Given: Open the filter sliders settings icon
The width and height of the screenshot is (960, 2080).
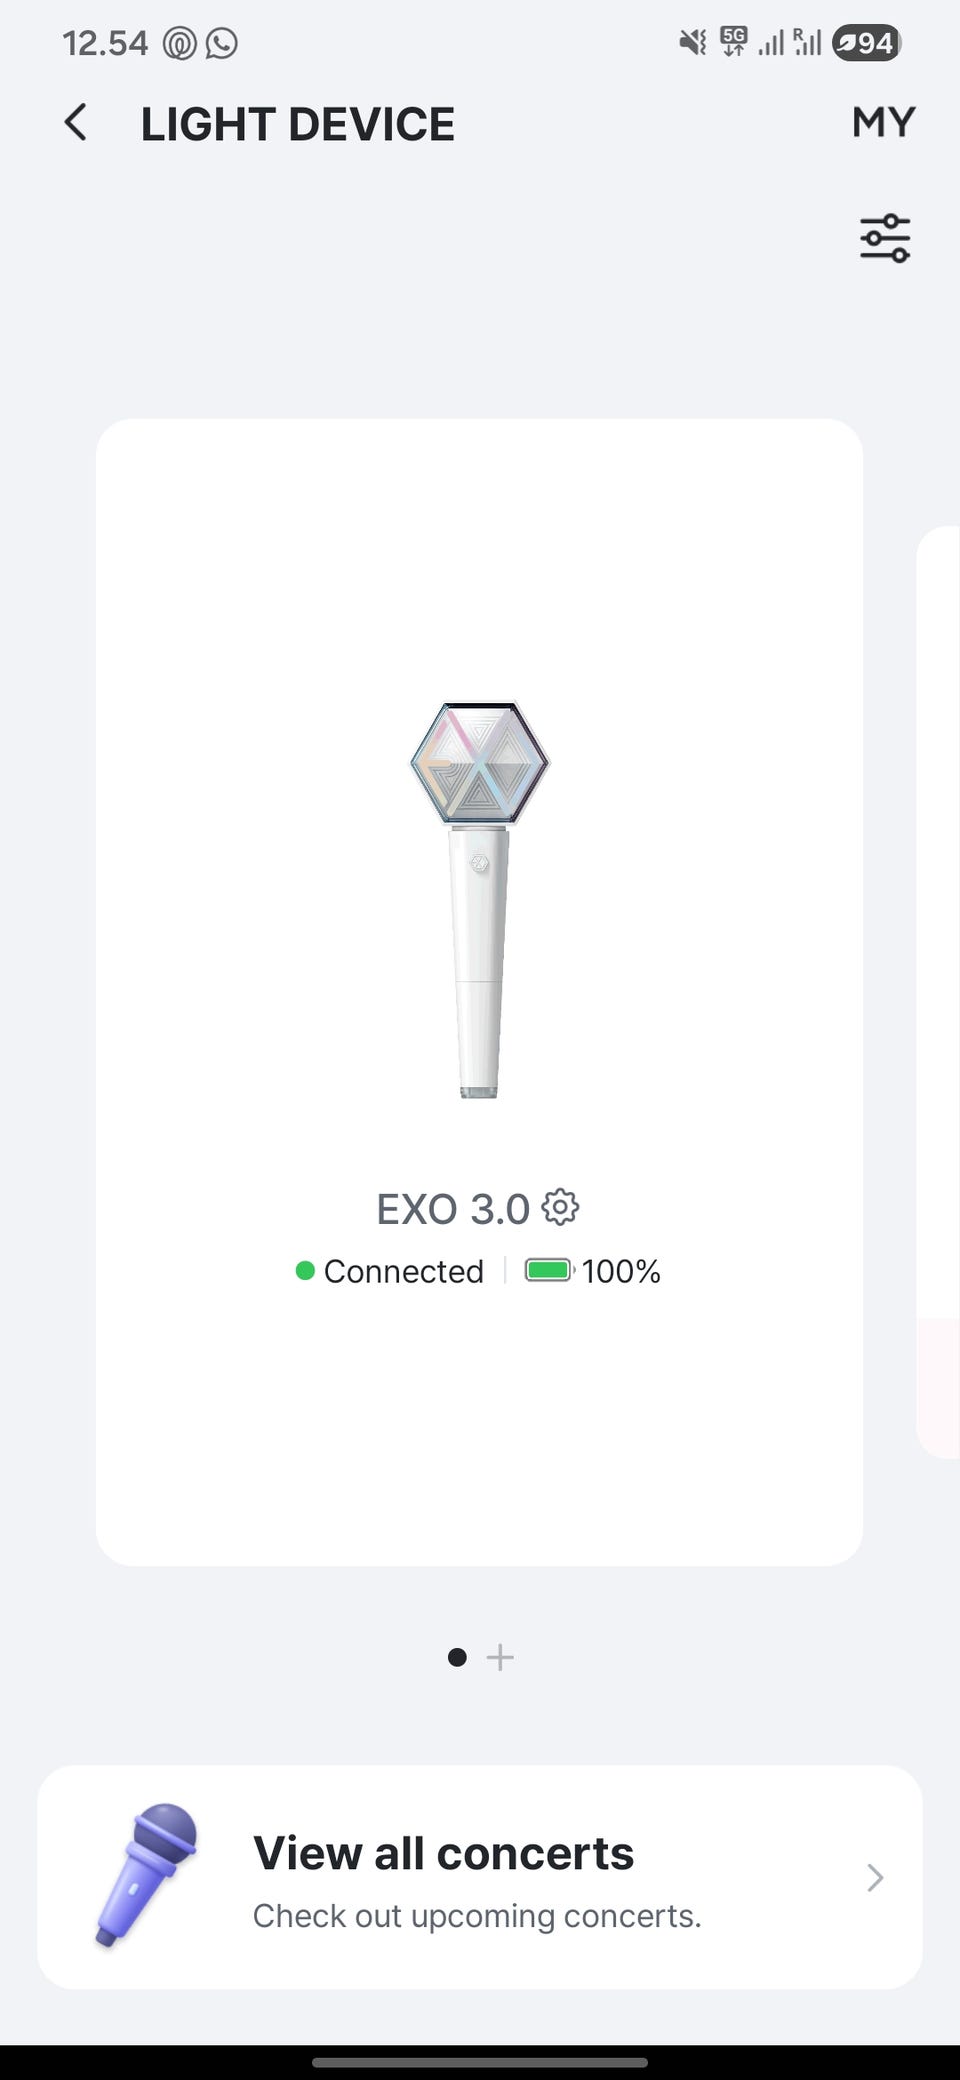Looking at the screenshot, I should (885, 239).
